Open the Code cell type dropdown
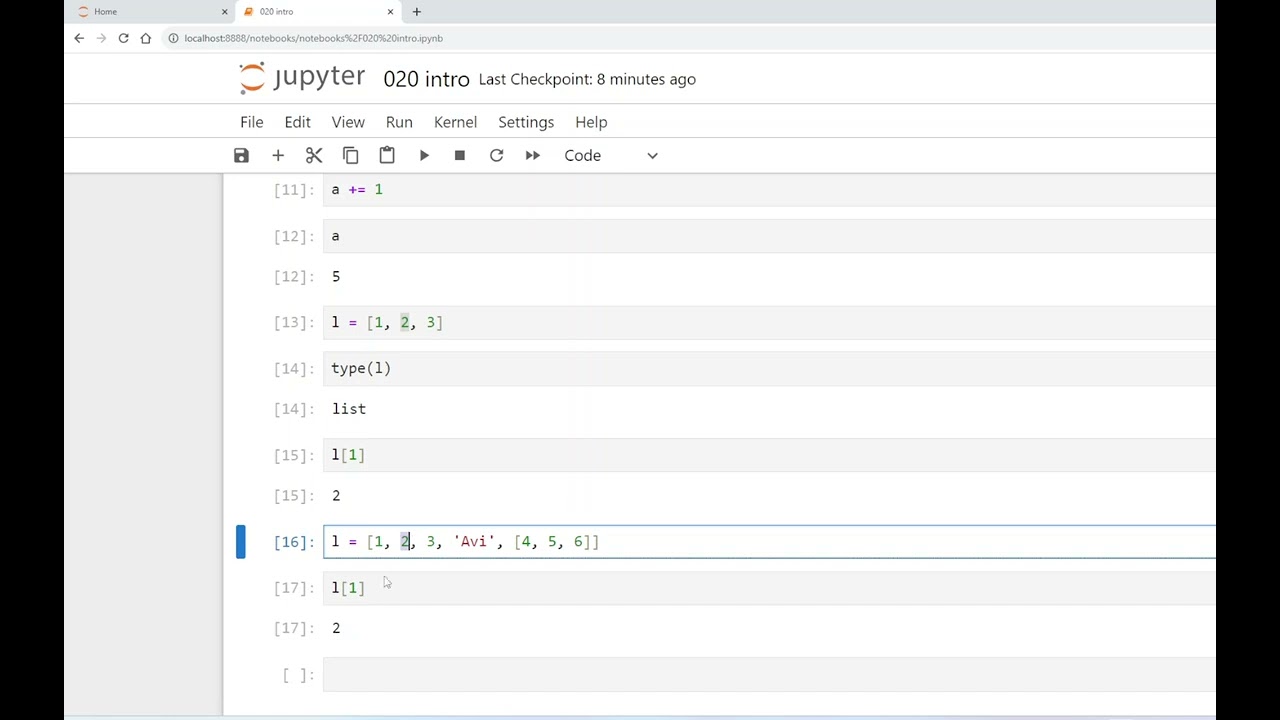1280x720 pixels. (x=610, y=155)
